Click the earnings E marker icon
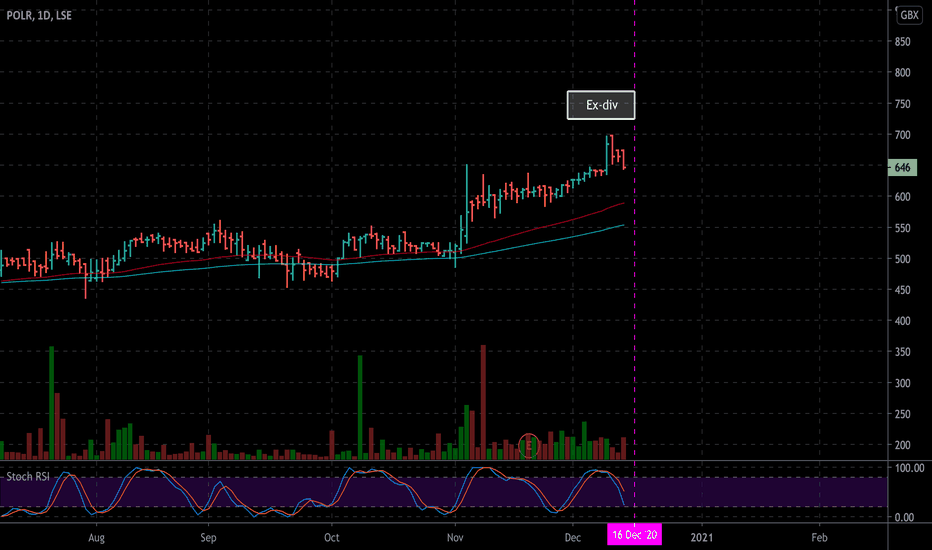The image size is (932, 550). click(528, 445)
